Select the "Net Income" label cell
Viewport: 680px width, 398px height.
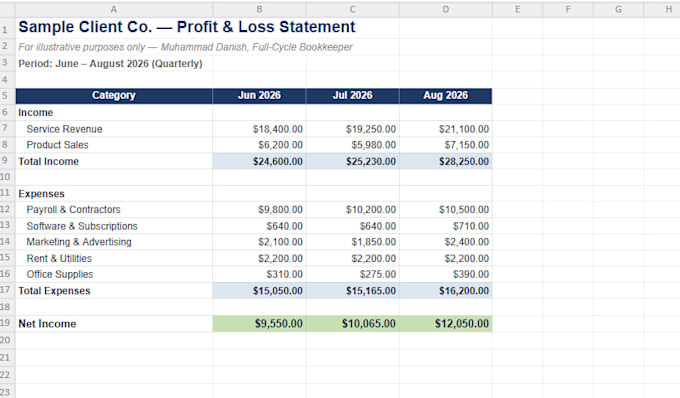tap(114, 324)
